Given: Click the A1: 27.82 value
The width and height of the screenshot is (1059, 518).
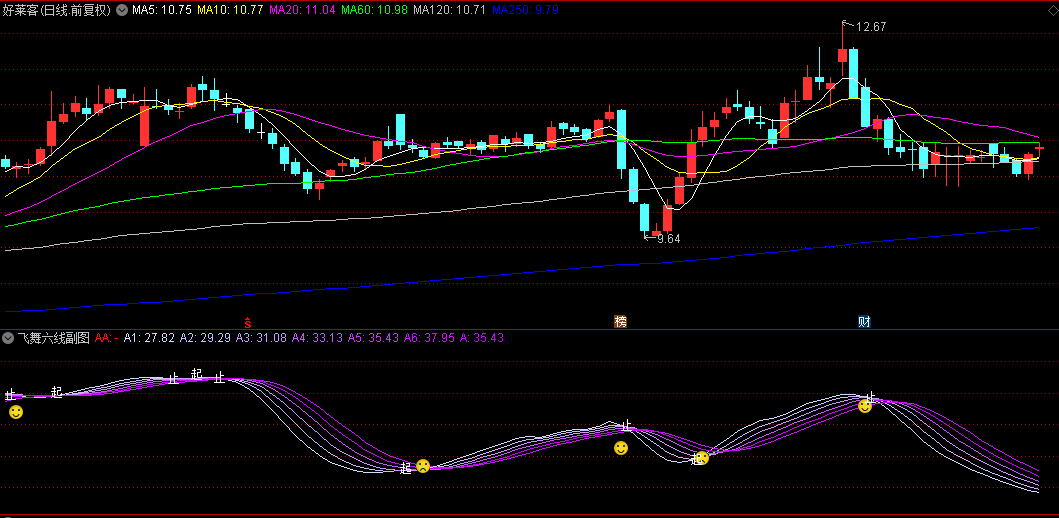Looking at the screenshot, I should pyautogui.click(x=149, y=338).
